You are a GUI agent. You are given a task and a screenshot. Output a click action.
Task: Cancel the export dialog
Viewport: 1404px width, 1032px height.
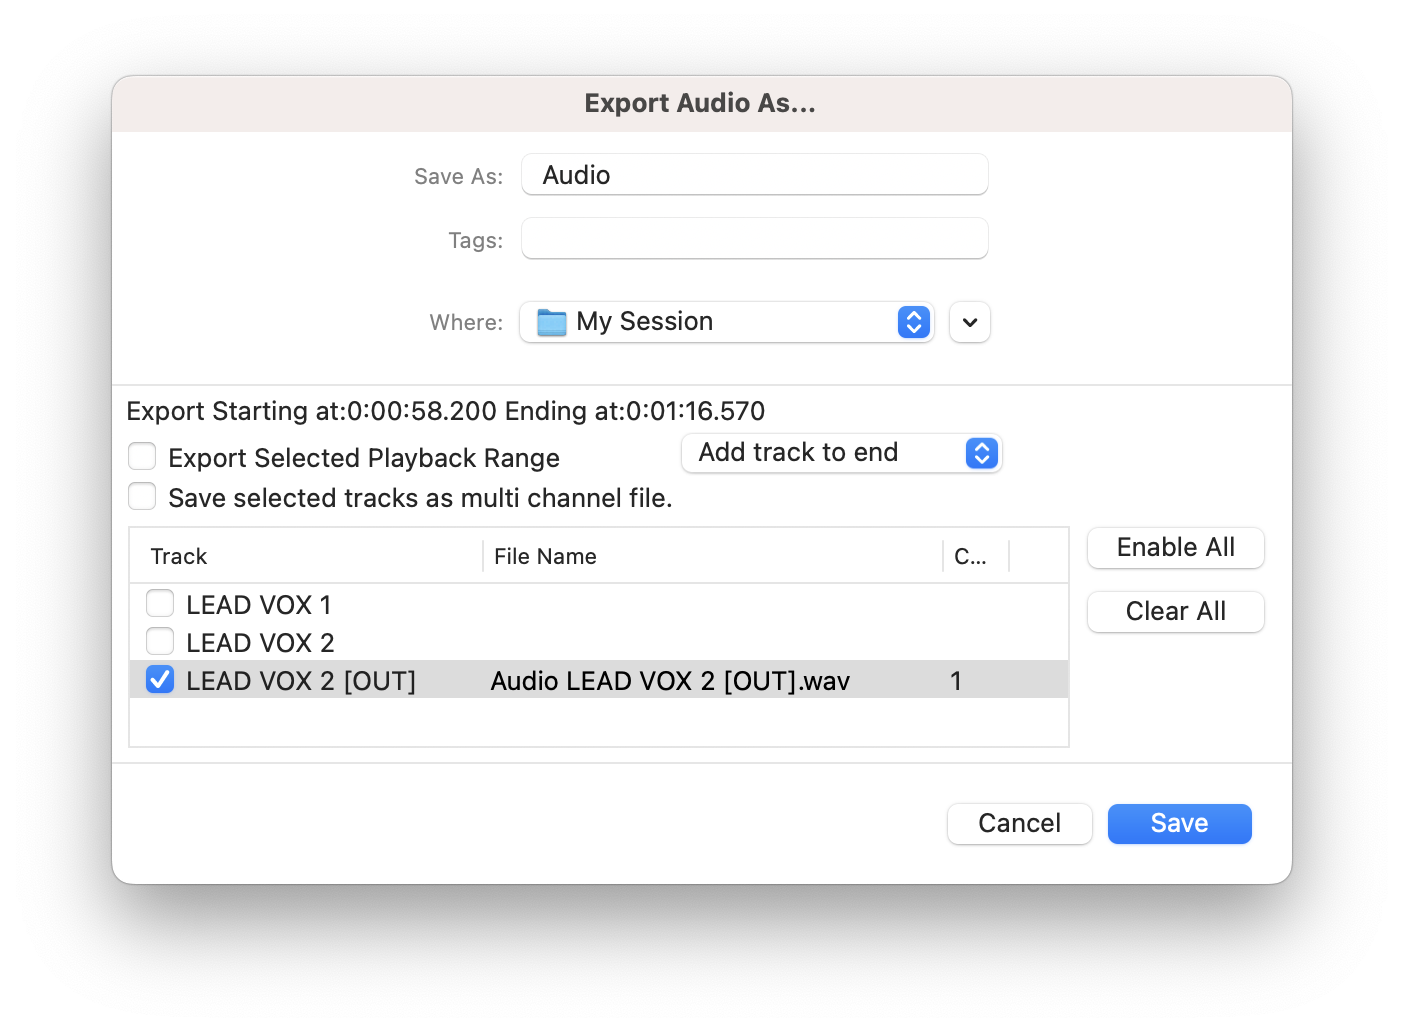(x=1019, y=823)
